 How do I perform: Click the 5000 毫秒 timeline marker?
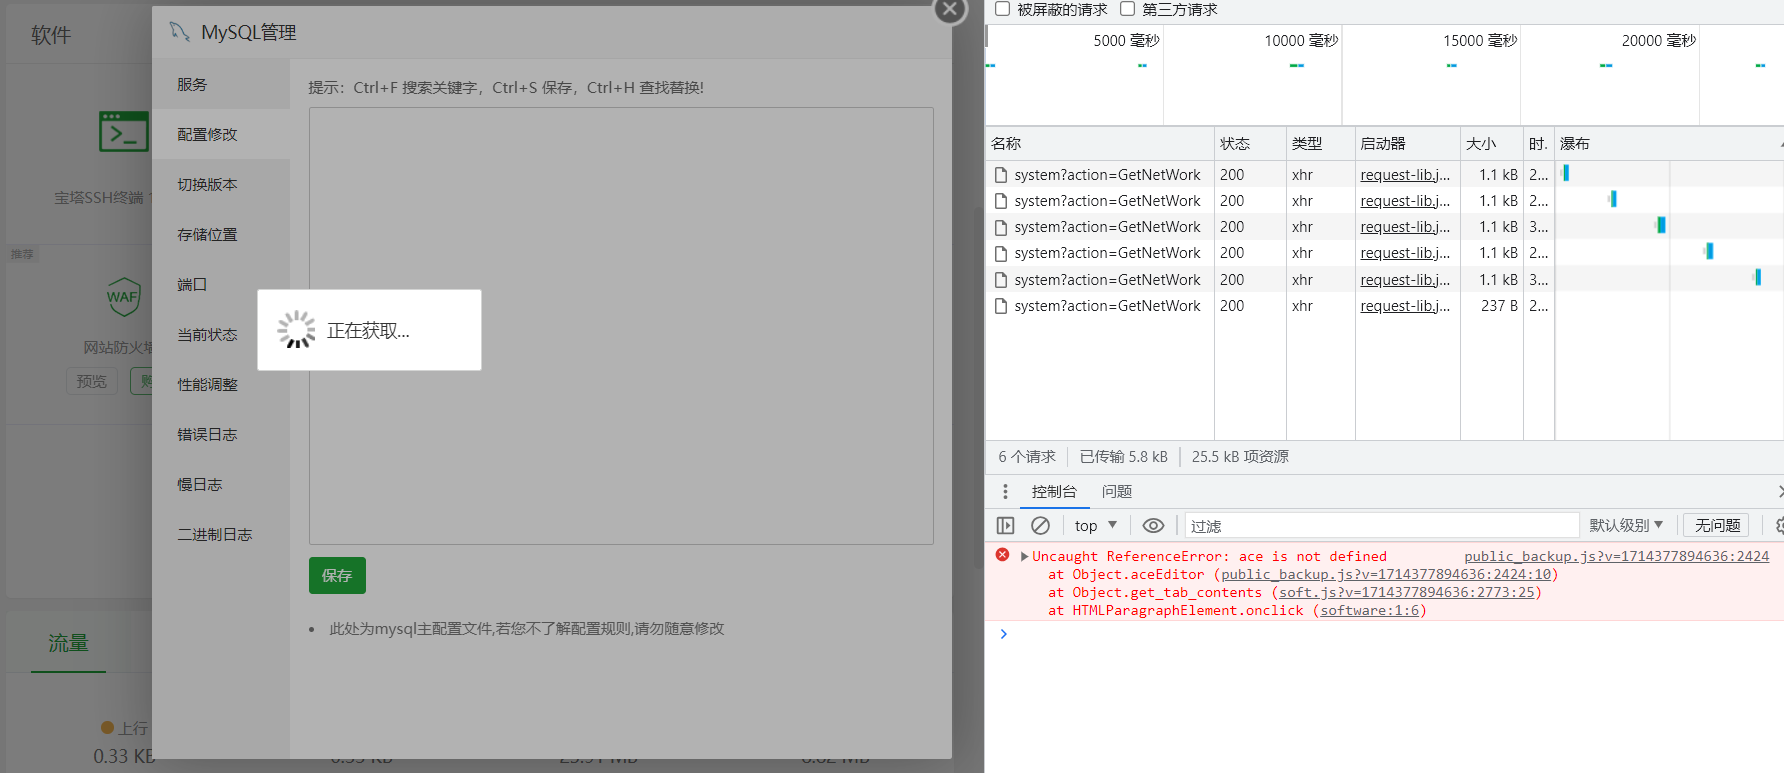click(x=1126, y=40)
